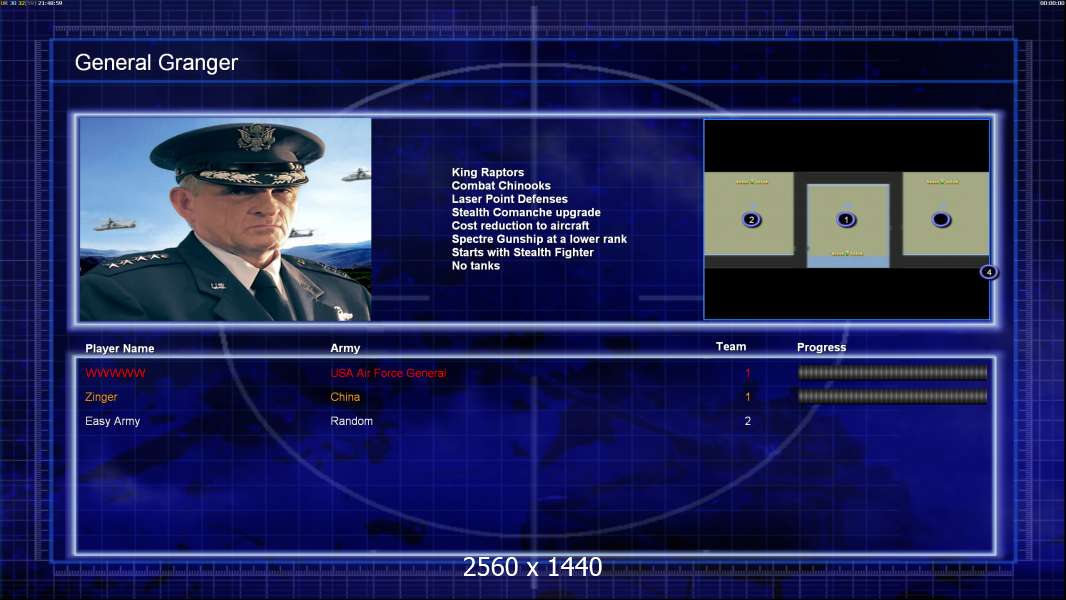Click the 'No tanks' feature line
The image size is (1066, 600).
point(475,266)
